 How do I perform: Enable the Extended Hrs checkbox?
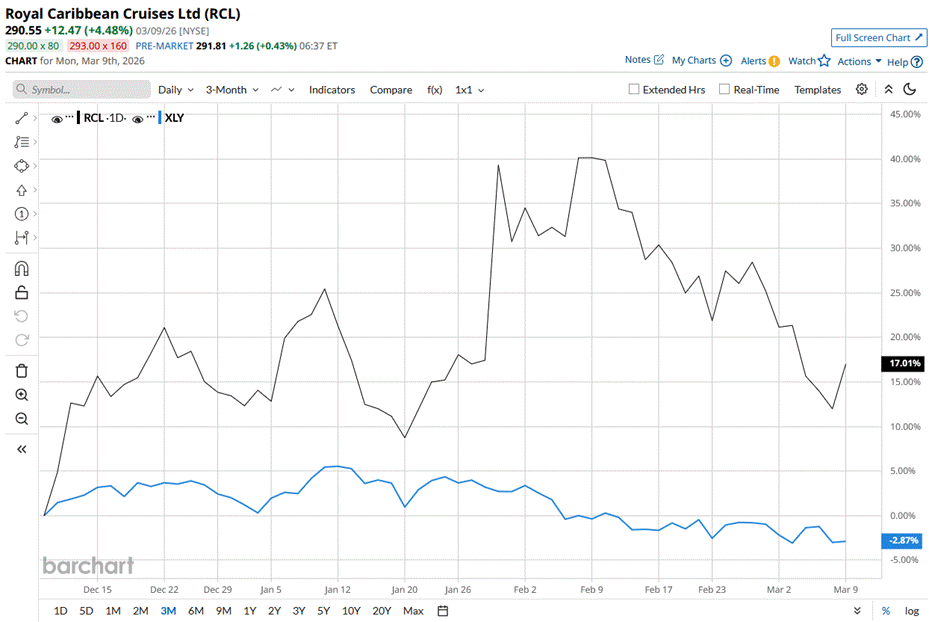coord(634,89)
